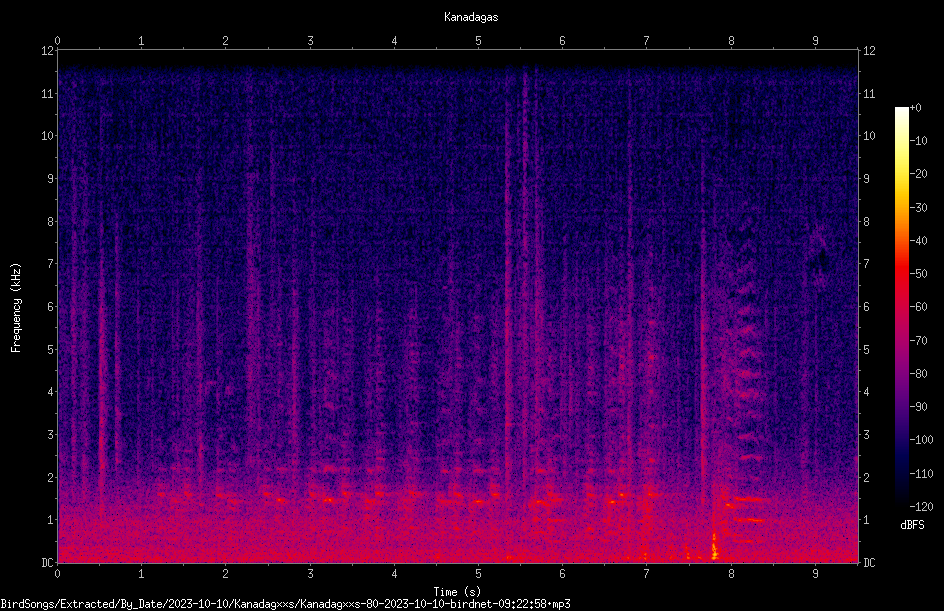The width and height of the screenshot is (944, 611).
Task: Click the dBFS label under color bar
Action: tap(912, 525)
